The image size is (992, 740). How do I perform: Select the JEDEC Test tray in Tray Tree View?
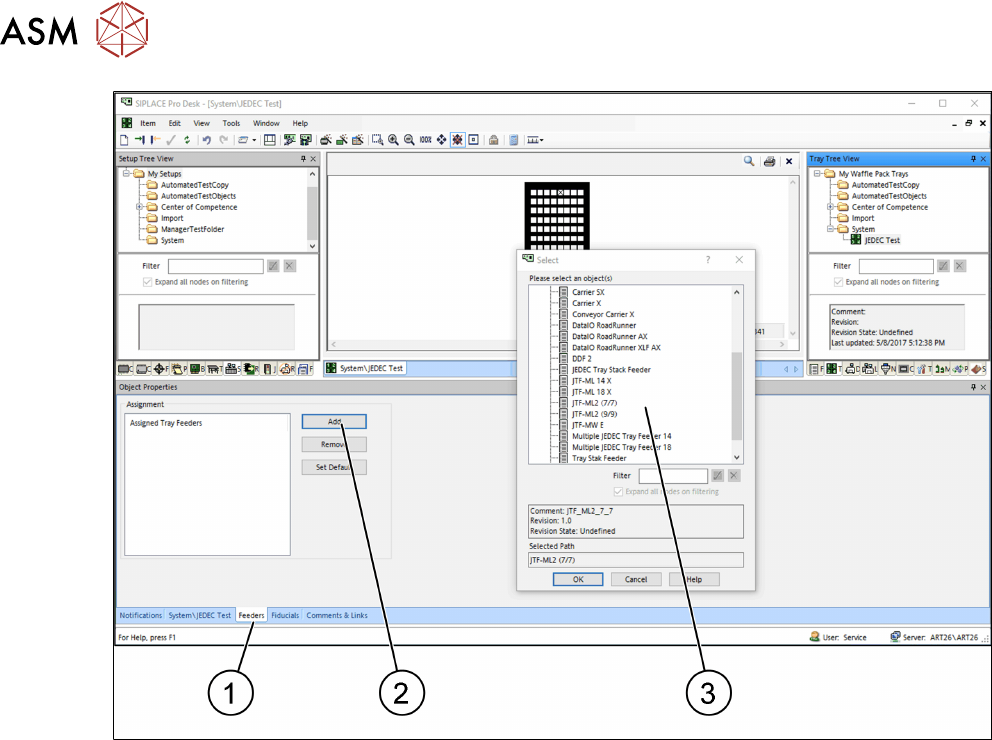point(882,240)
